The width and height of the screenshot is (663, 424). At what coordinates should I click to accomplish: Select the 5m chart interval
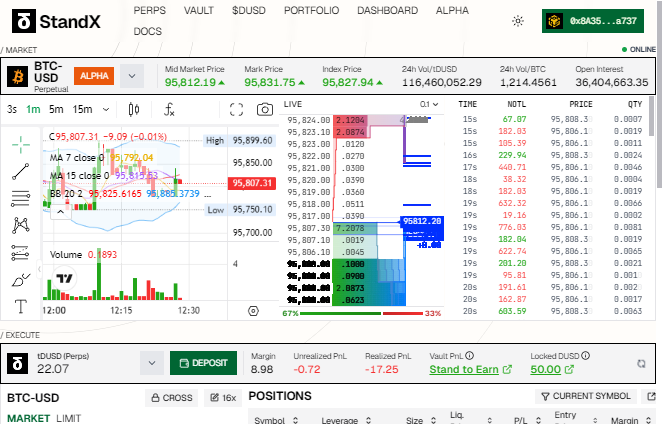pyautogui.click(x=56, y=109)
